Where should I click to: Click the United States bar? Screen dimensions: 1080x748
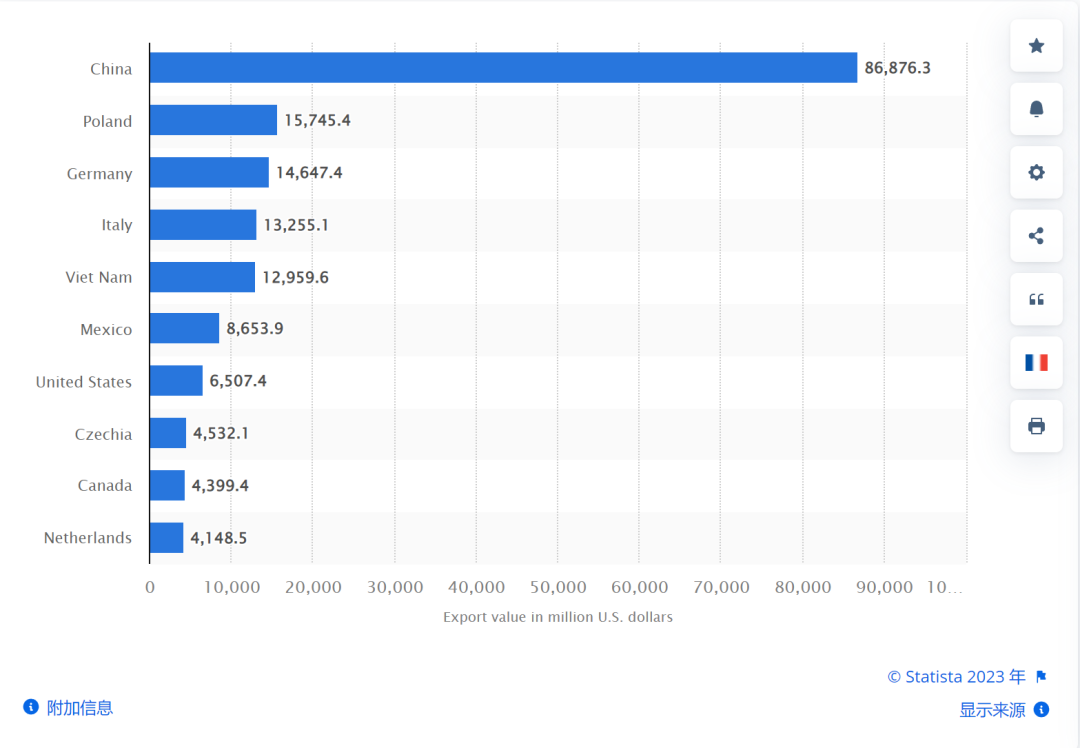[176, 380]
